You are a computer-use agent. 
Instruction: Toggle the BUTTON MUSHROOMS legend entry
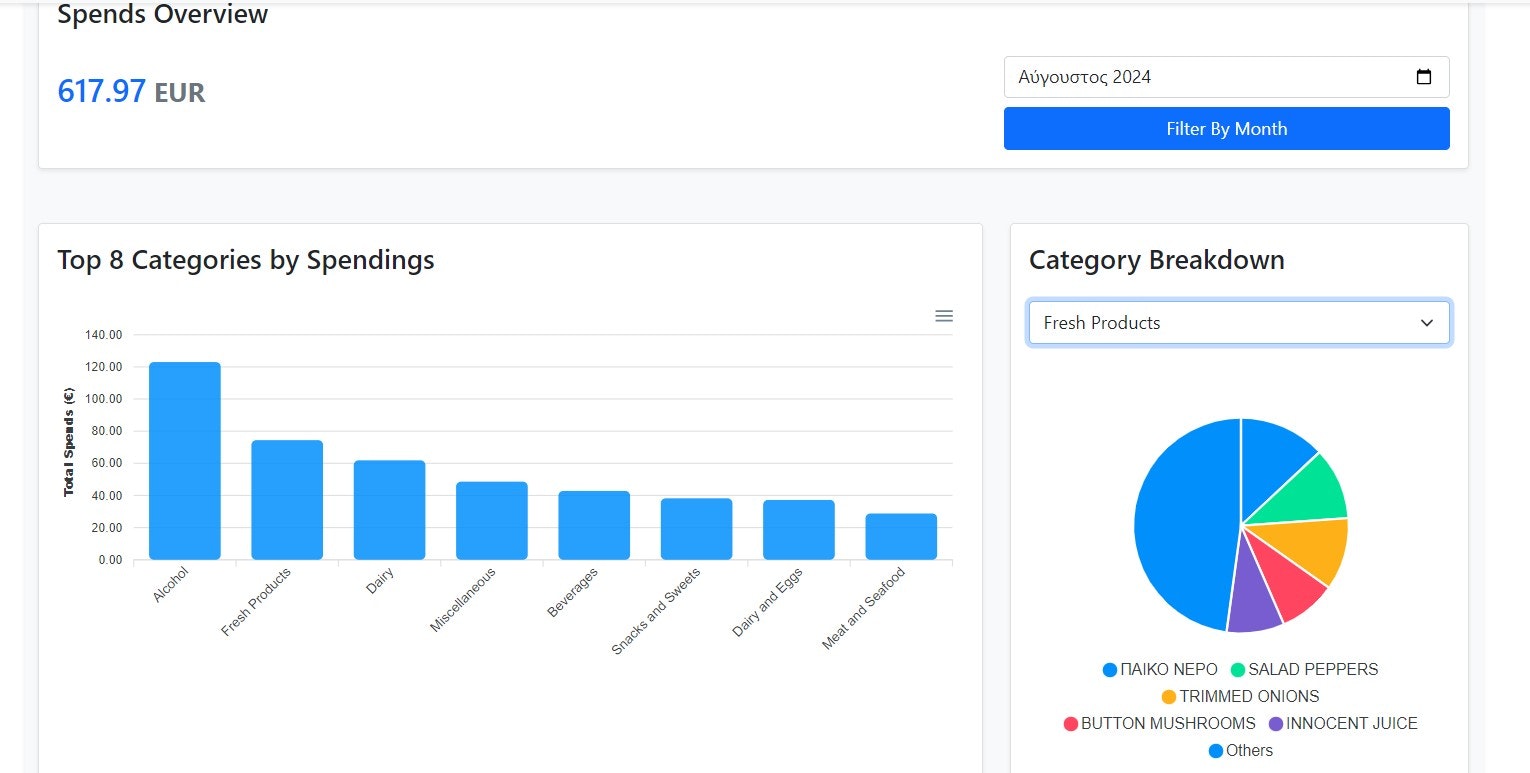1159,724
